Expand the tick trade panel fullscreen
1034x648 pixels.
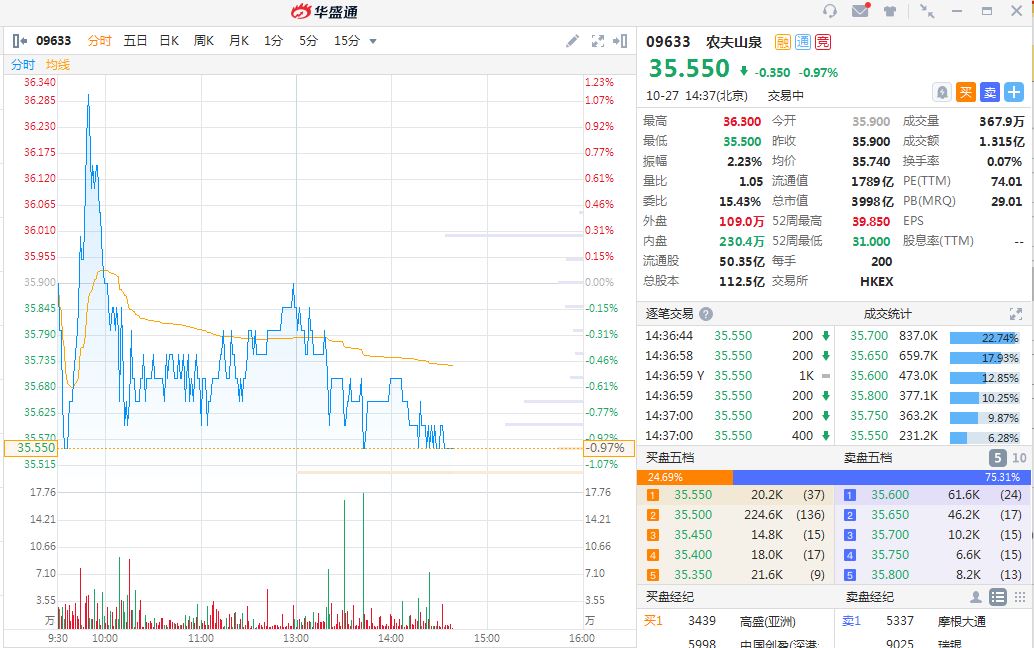click(x=1016, y=314)
